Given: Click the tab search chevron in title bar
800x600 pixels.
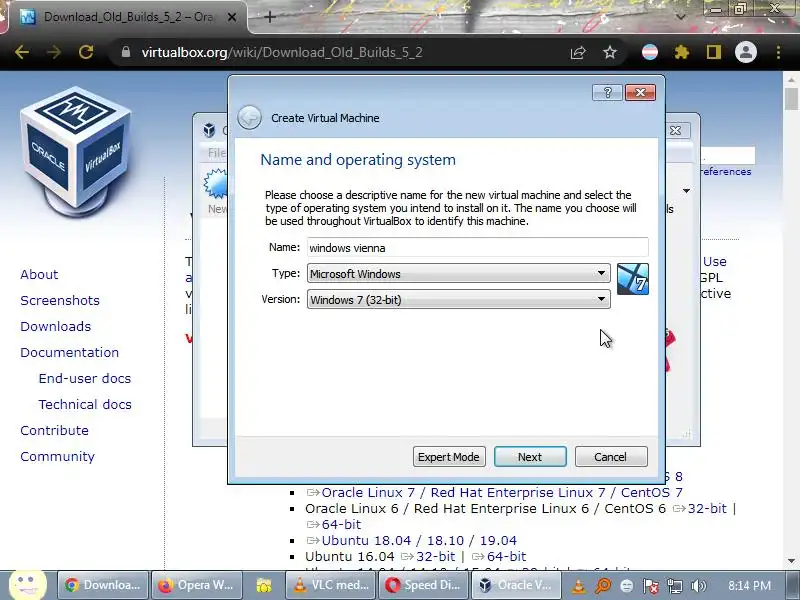Looking at the screenshot, I should (680, 17).
